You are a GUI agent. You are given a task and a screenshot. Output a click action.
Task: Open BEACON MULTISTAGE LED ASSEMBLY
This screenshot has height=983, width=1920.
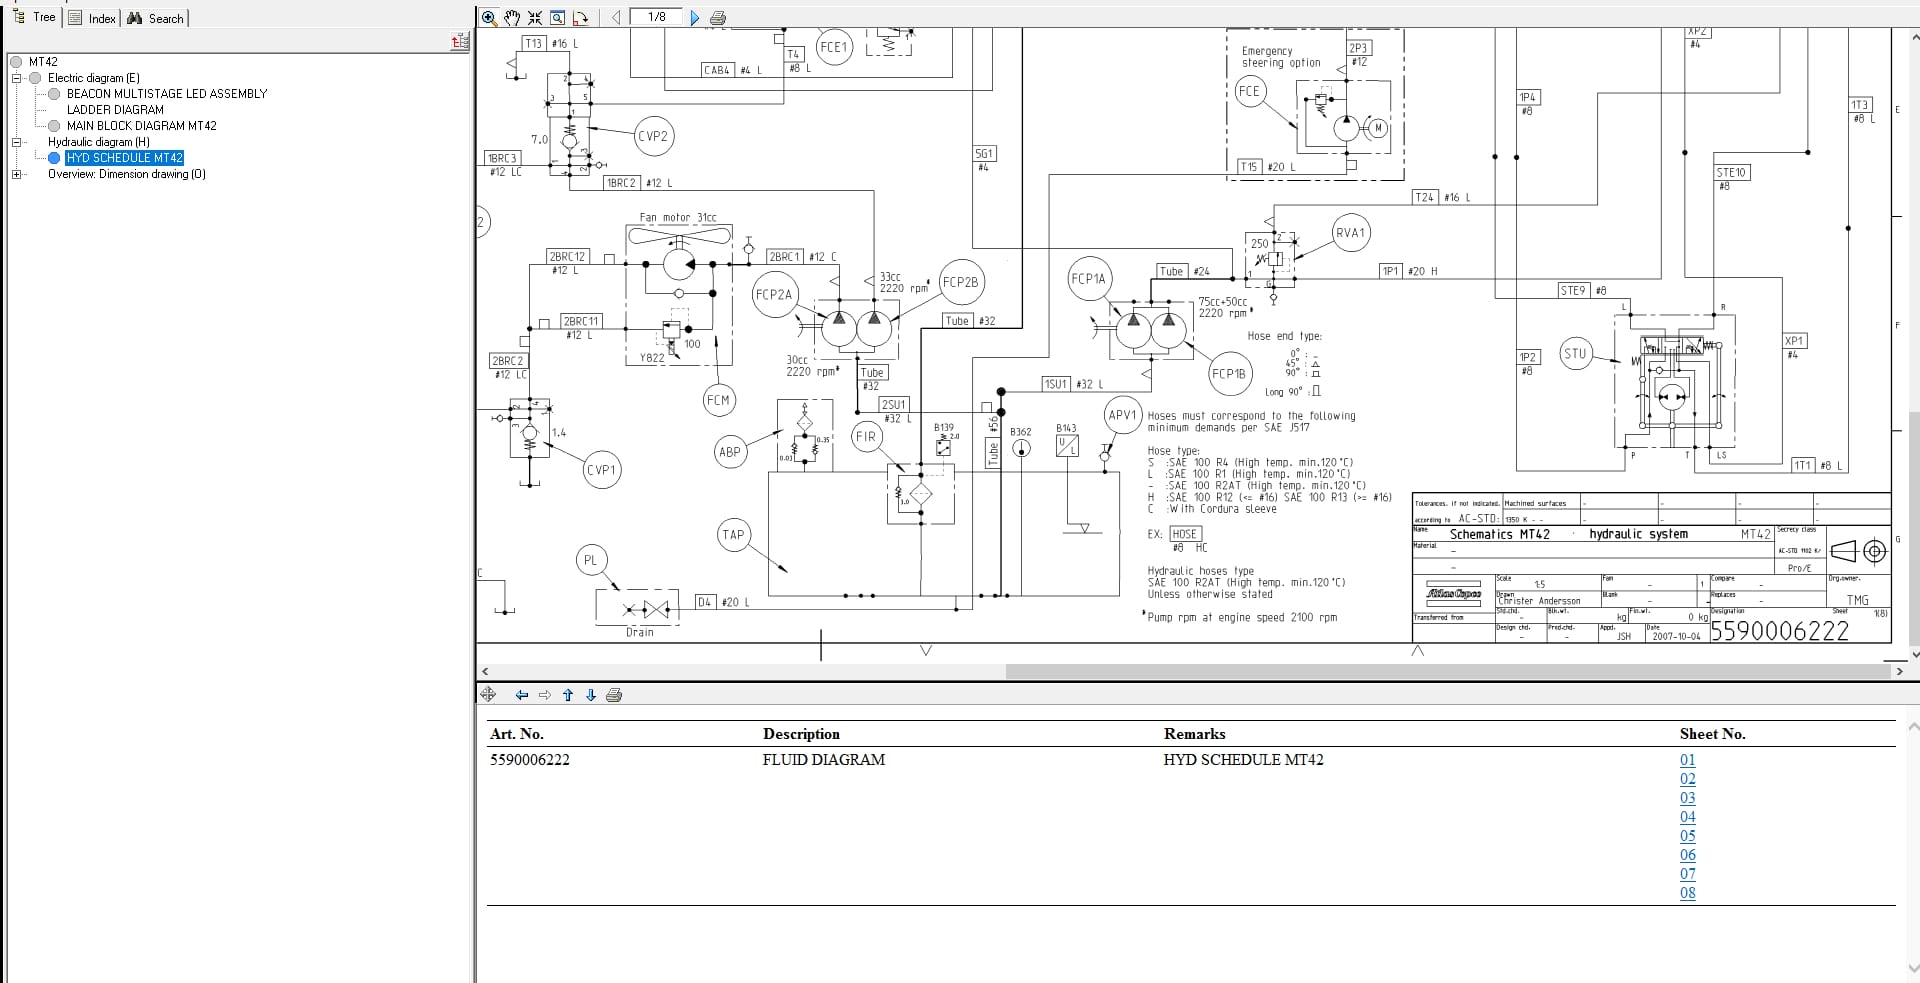[167, 94]
